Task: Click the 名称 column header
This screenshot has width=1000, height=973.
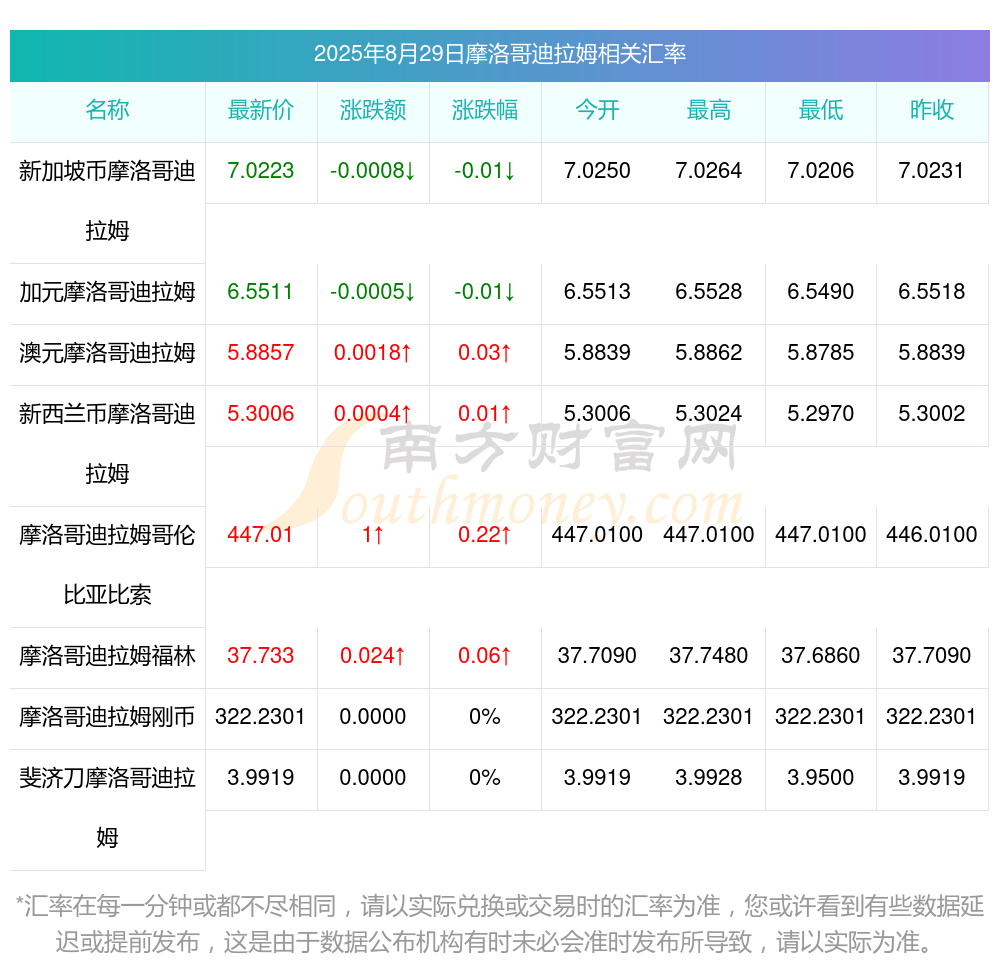Action: click(x=107, y=110)
